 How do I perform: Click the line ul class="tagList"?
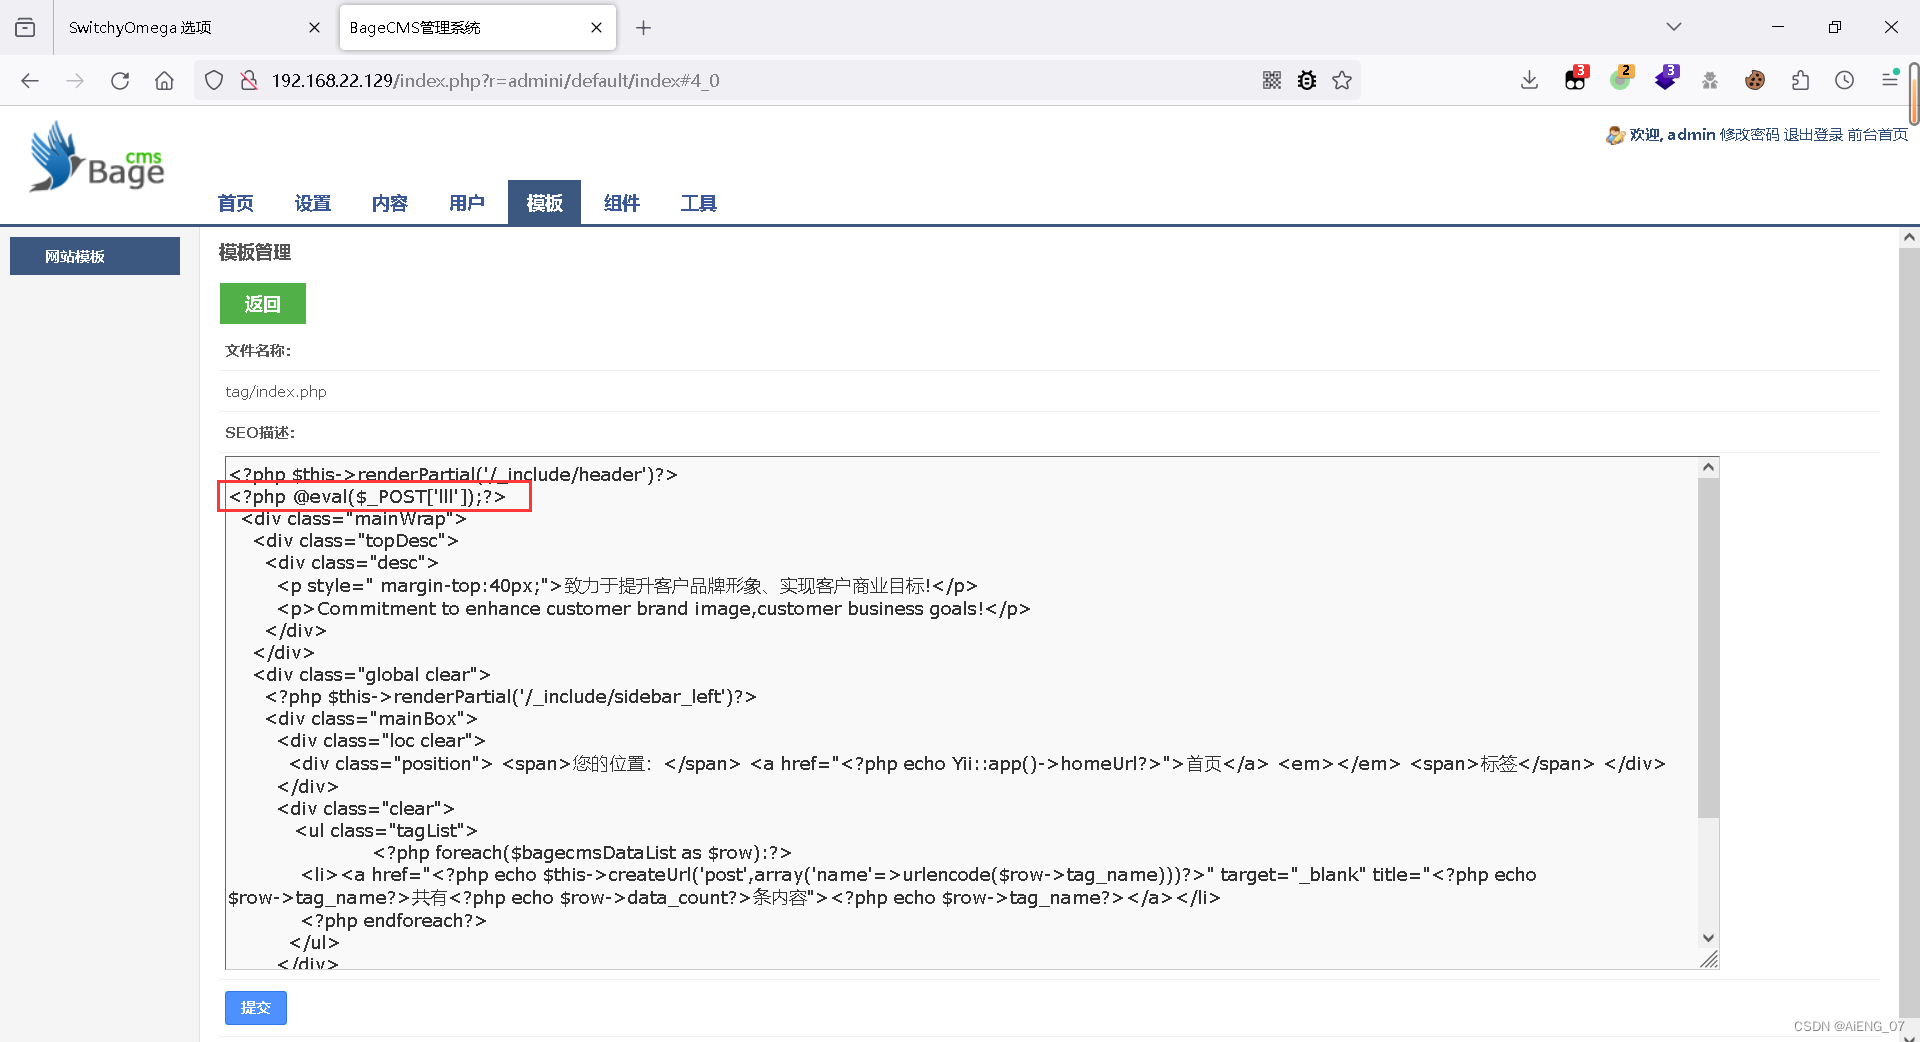[386, 831]
